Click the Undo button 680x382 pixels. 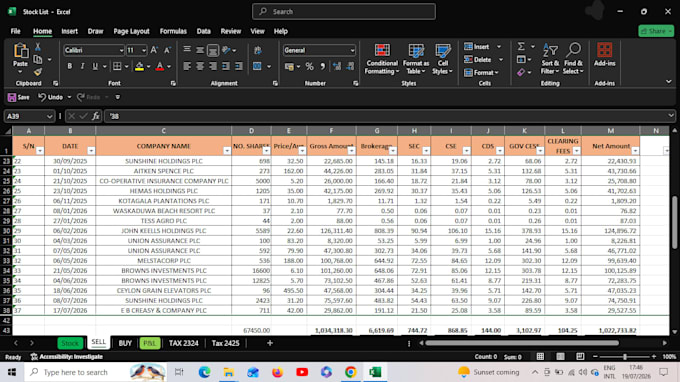51,97
